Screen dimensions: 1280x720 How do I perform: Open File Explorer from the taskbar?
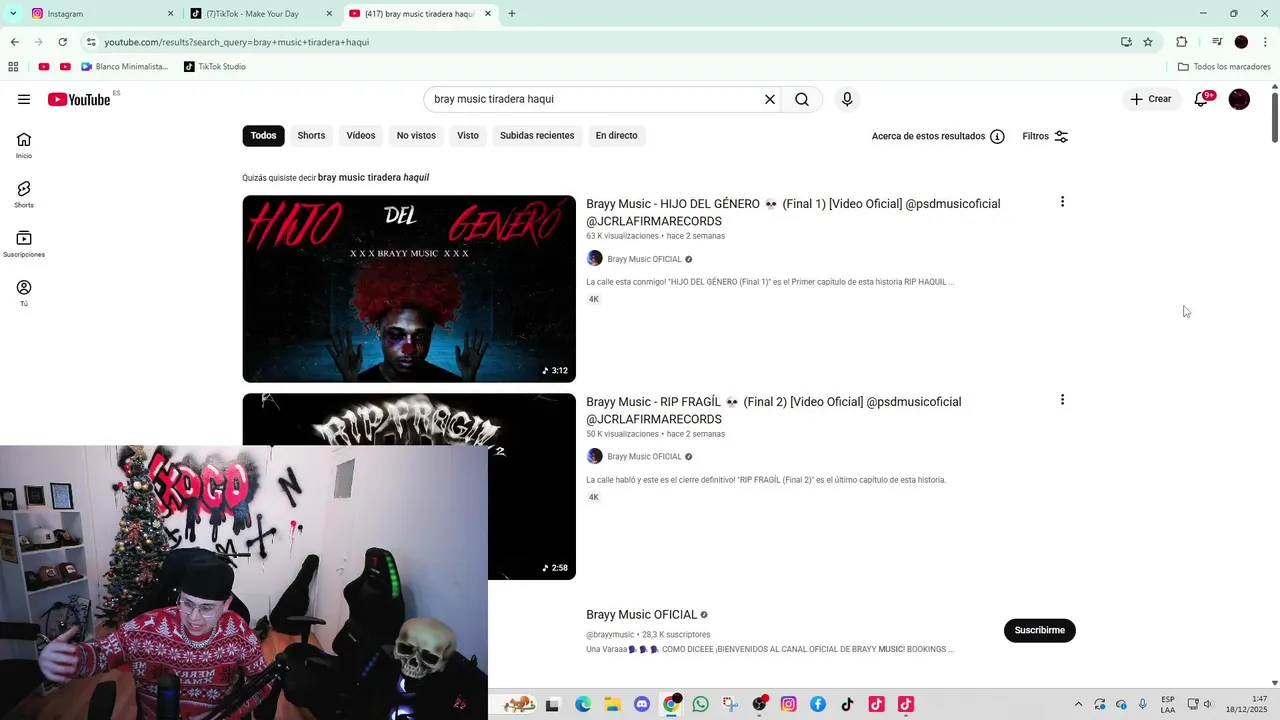coord(612,704)
